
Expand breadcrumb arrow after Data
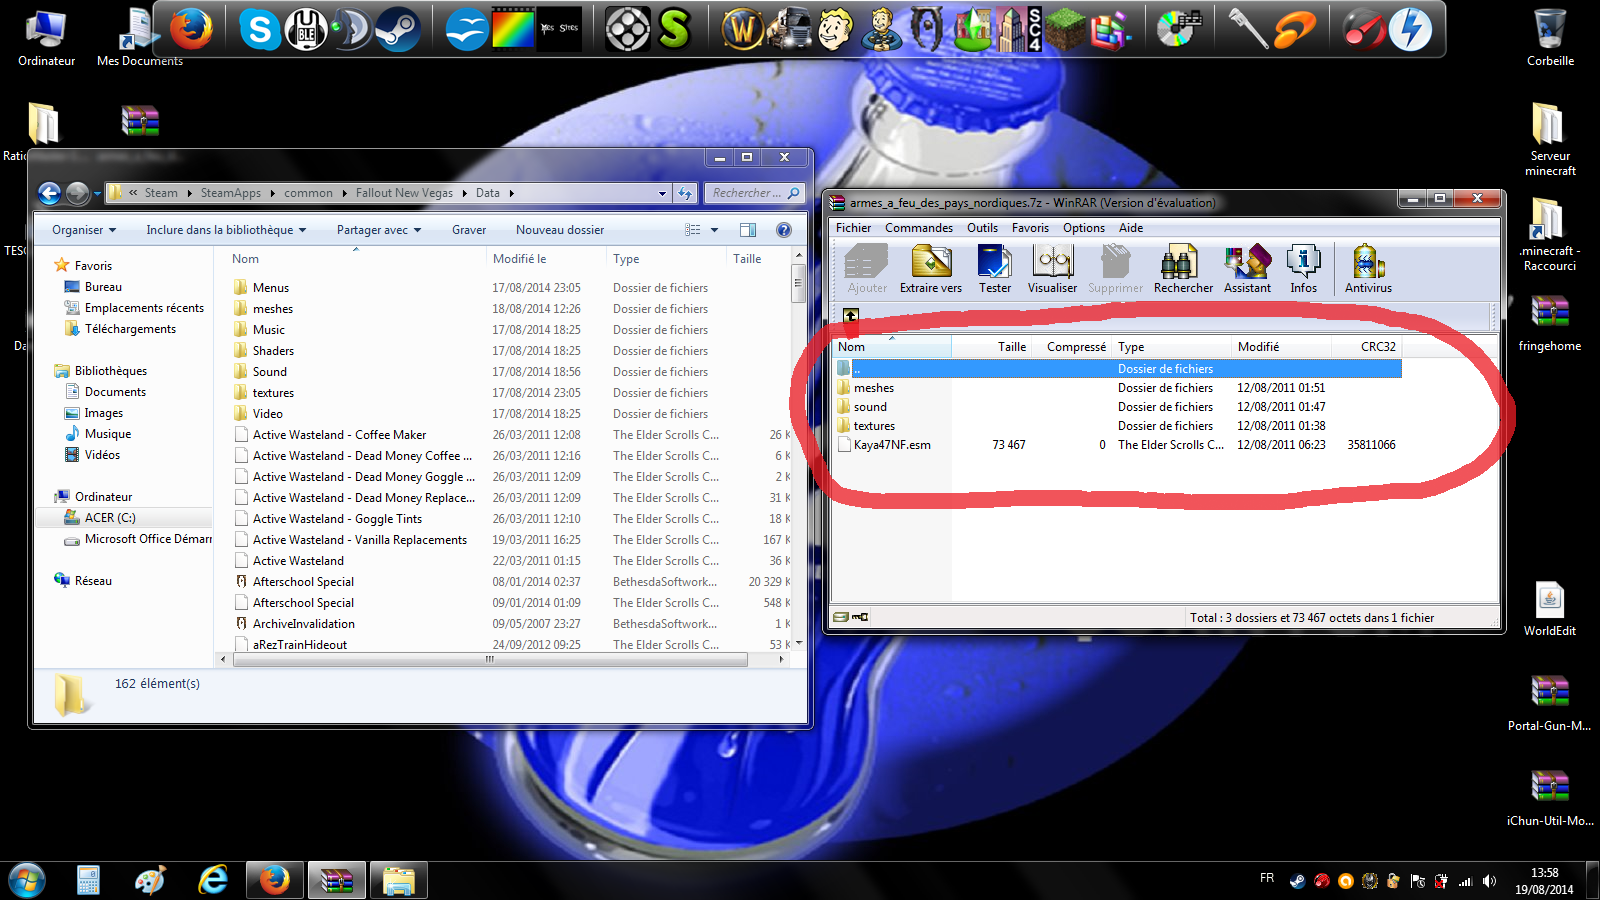(x=511, y=193)
